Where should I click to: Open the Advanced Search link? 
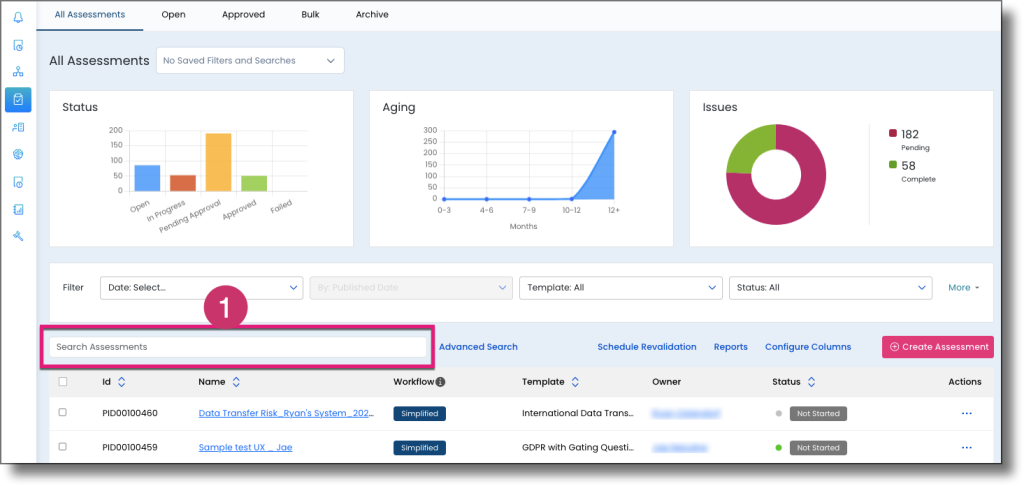478,347
